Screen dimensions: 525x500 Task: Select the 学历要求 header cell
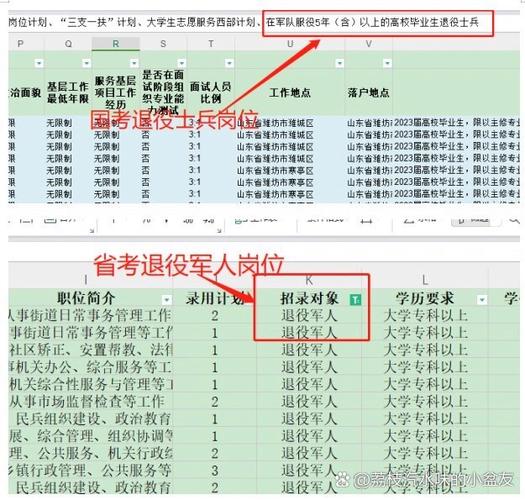(425, 298)
